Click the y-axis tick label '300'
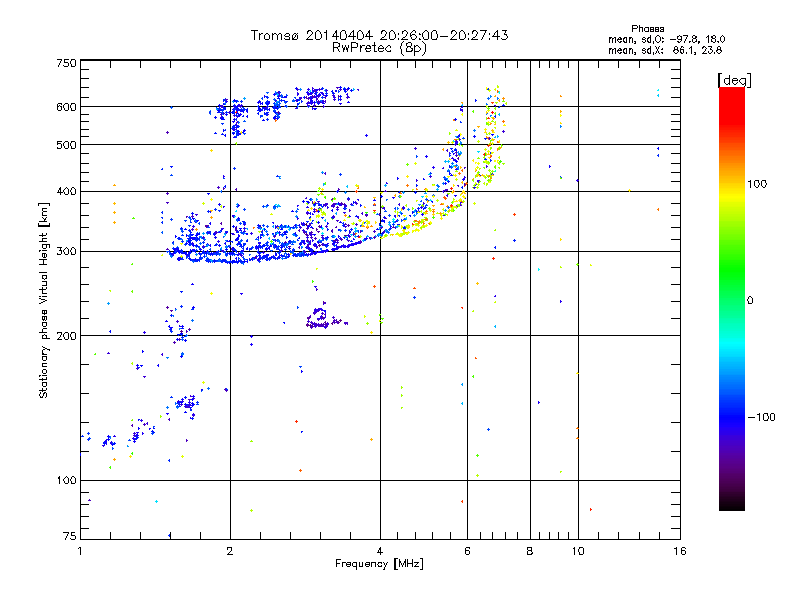 66,251
